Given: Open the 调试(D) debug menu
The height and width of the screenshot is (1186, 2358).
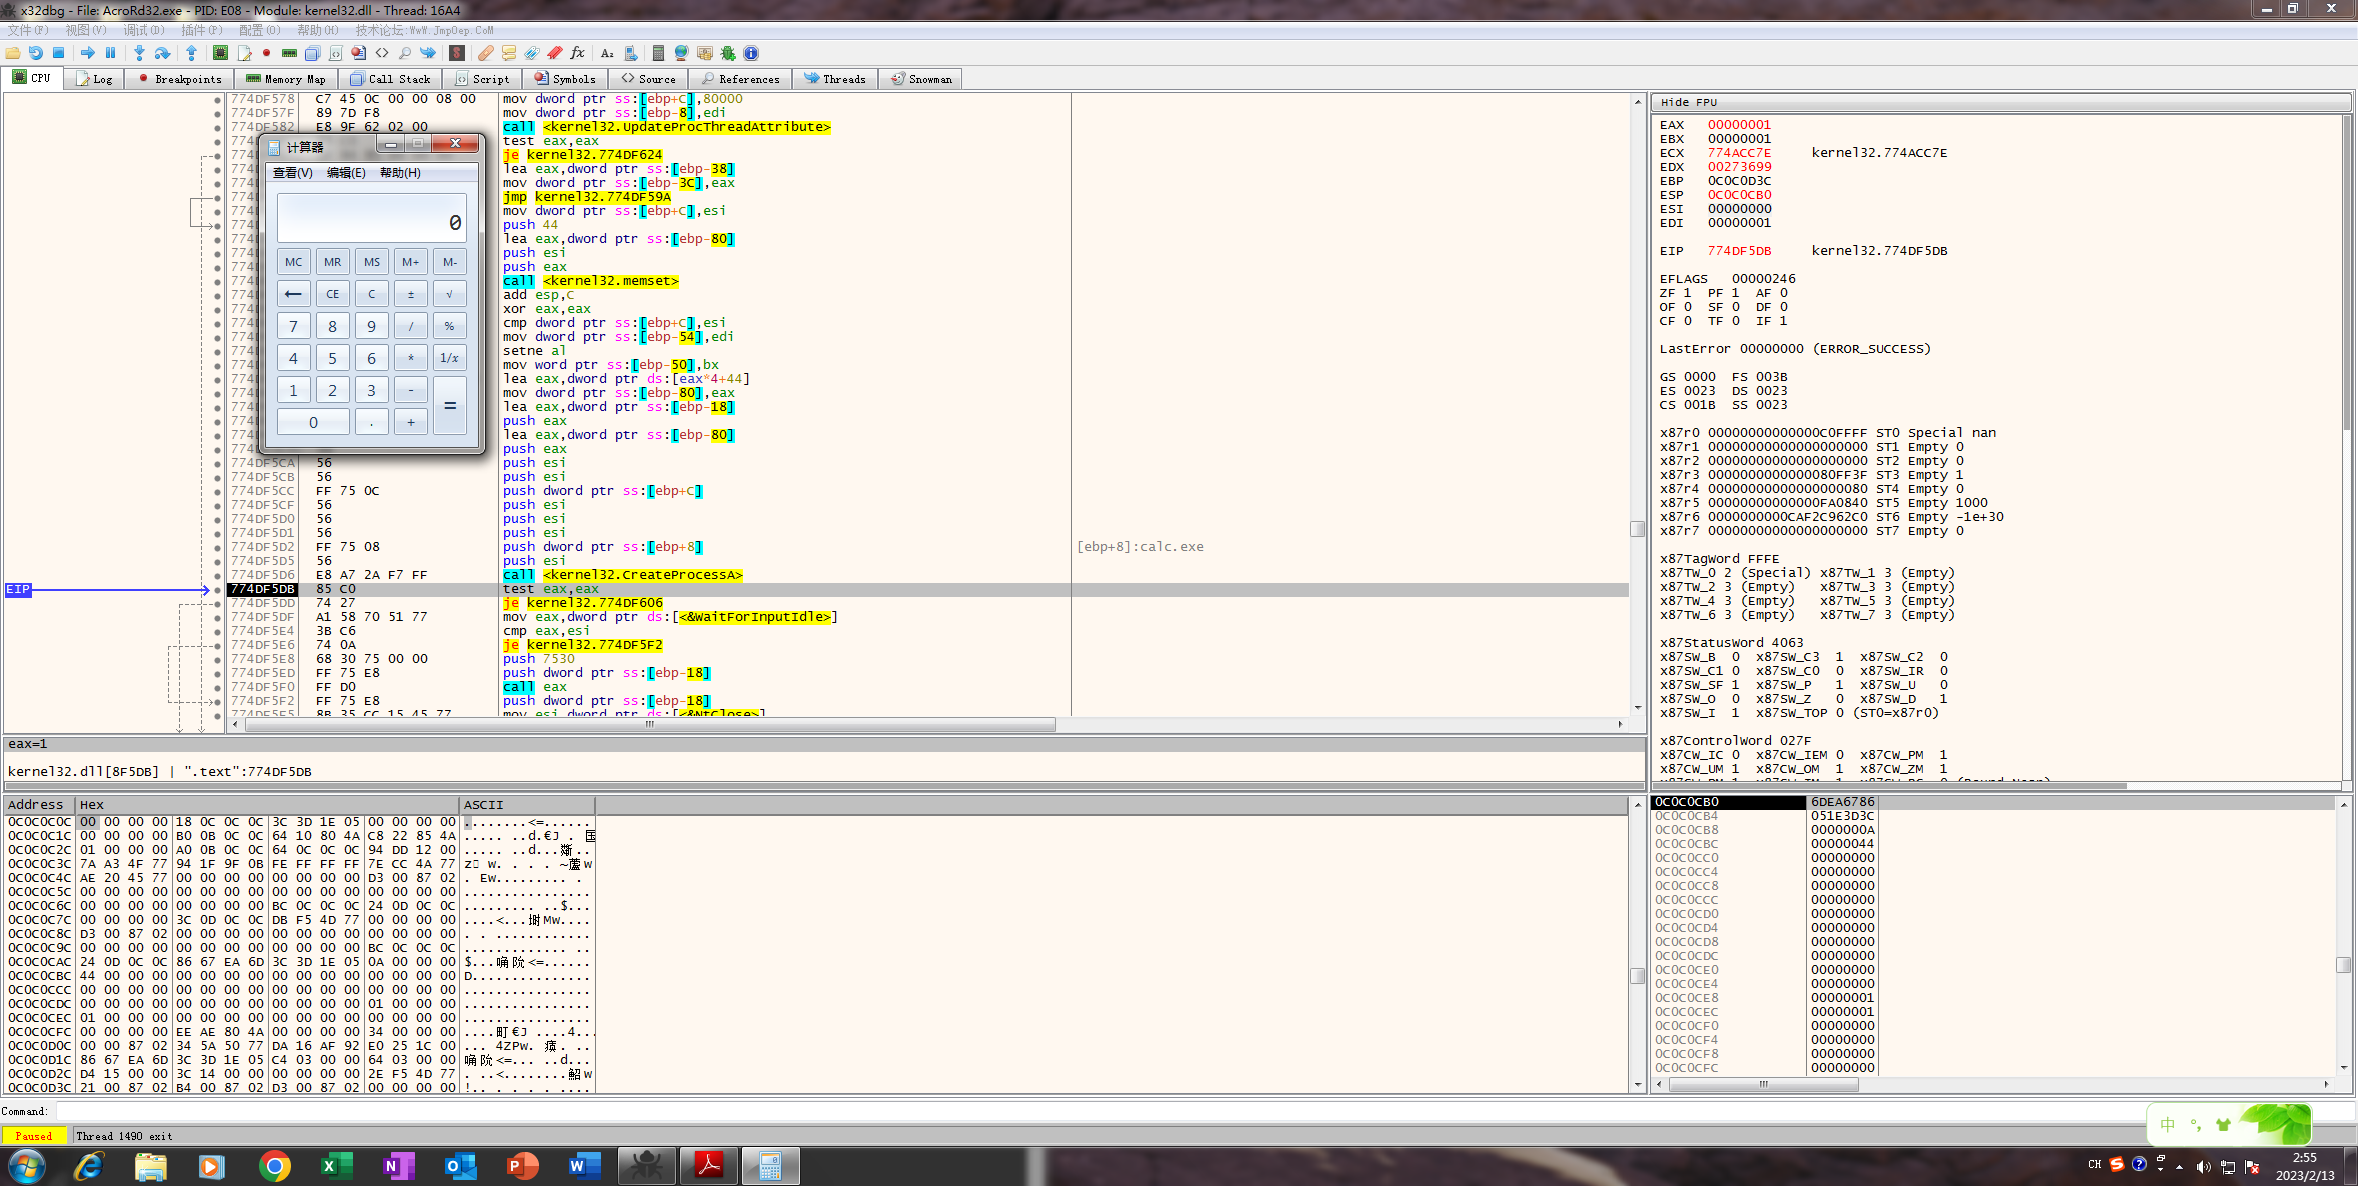Looking at the screenshot, I should 144,30.
